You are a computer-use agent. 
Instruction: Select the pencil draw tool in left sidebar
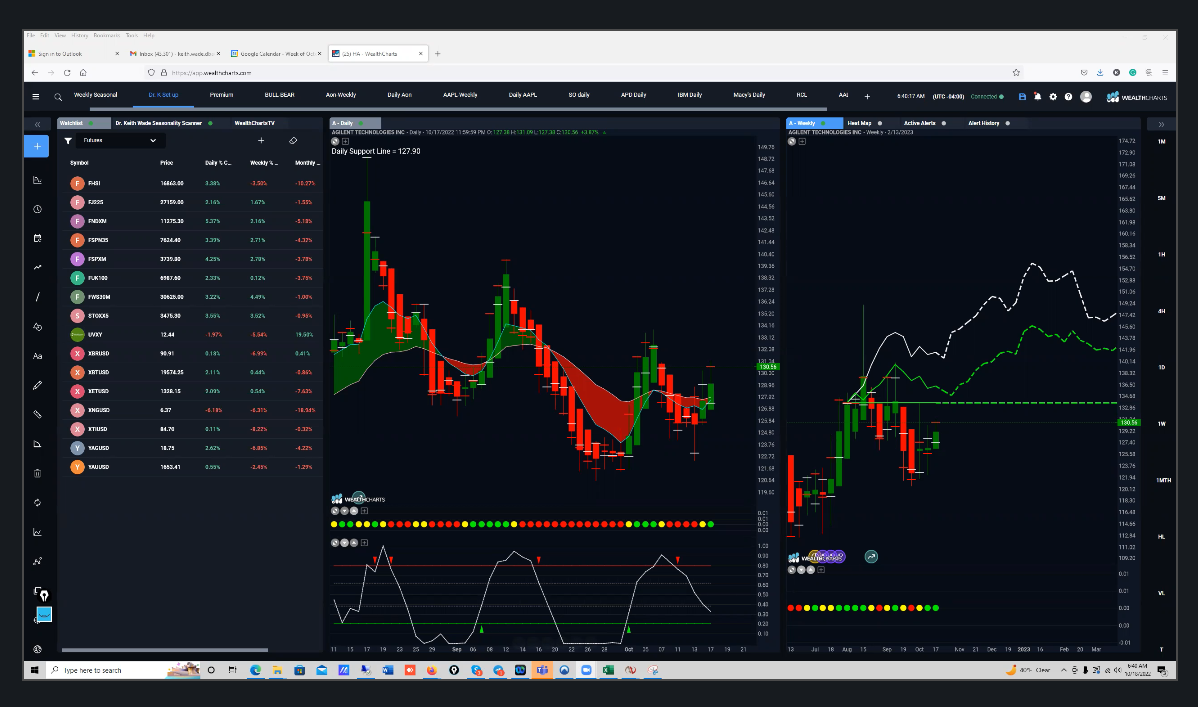coord(37,385)
